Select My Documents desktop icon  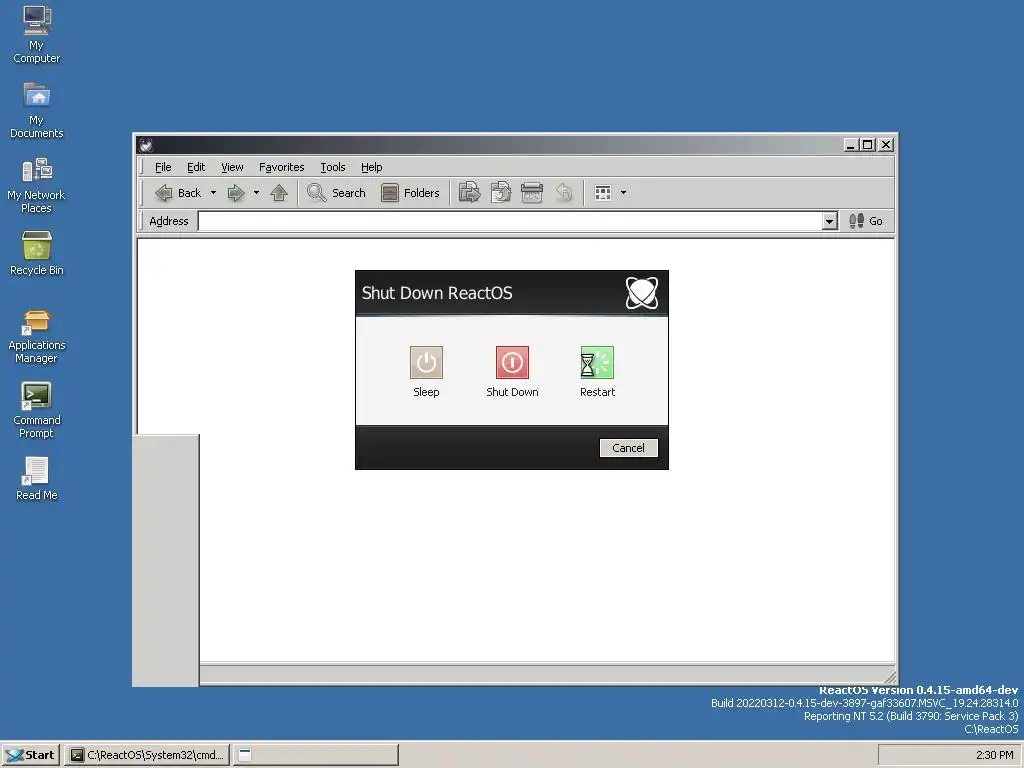[37, 110]
